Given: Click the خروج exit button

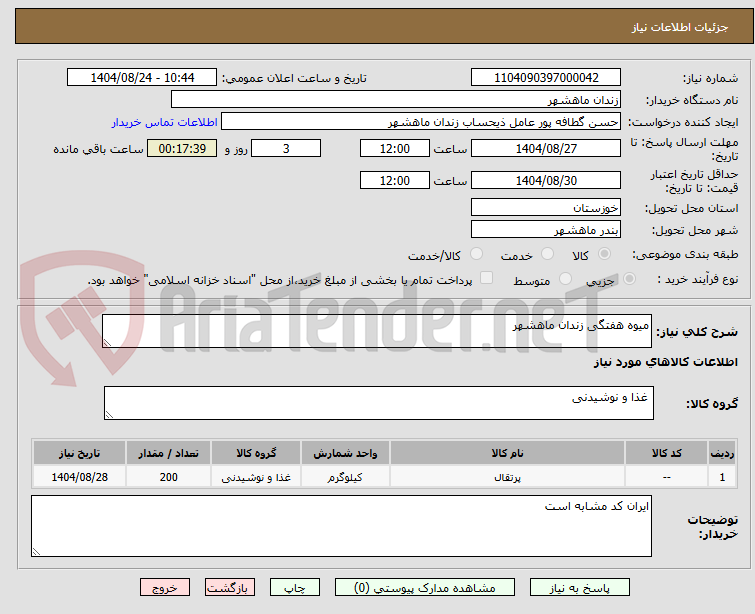Looking at the screenshot, I should (165, 588).
